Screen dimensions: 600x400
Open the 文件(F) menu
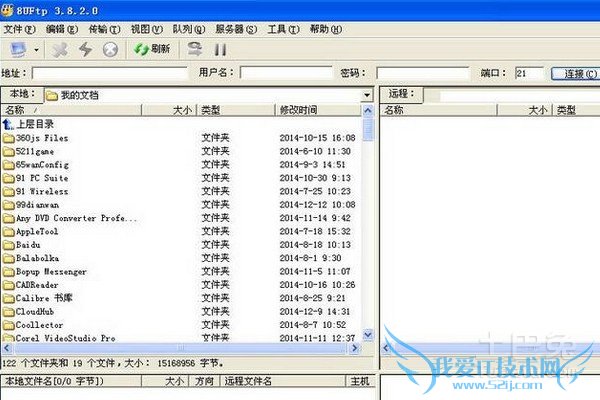(x=19, y=29)
